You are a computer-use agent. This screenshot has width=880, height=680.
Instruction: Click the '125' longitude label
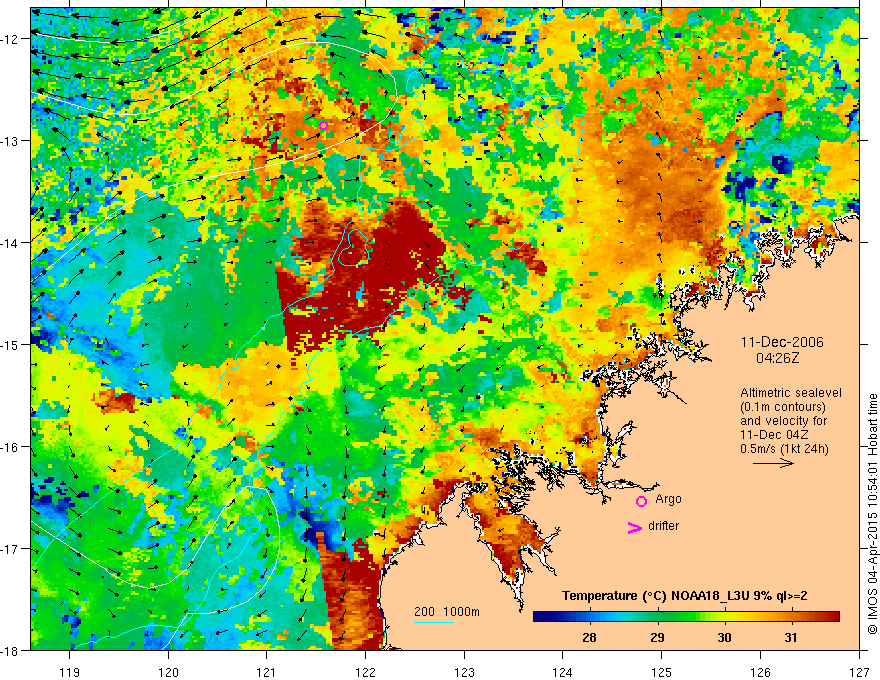coord(662,672)
